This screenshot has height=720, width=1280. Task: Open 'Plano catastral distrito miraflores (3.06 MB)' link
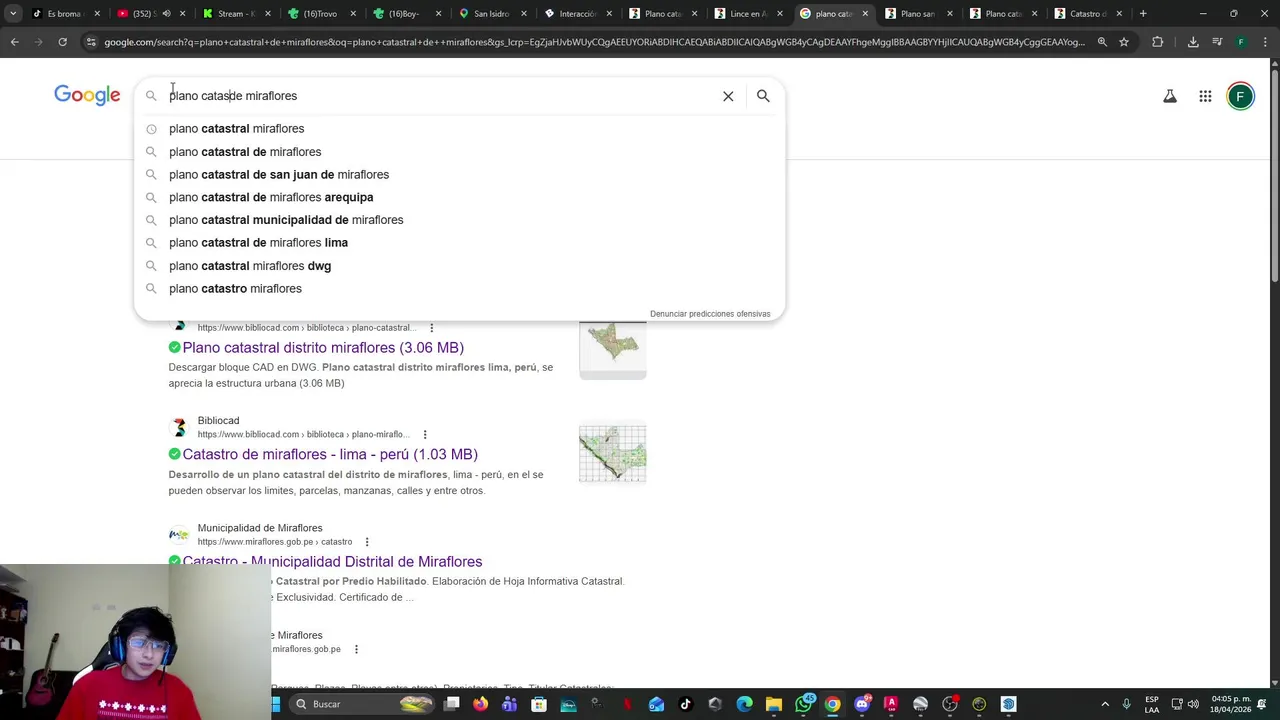tap(323, 347)
